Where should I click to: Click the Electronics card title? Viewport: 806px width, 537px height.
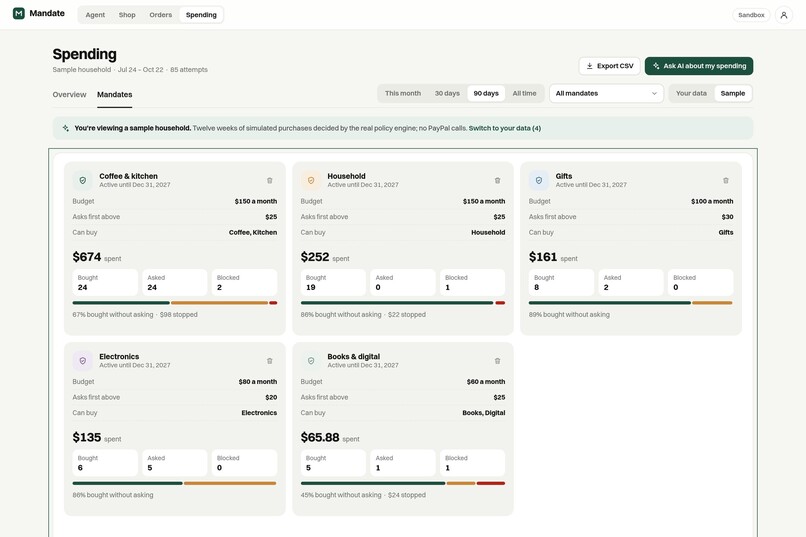[119, 356]
